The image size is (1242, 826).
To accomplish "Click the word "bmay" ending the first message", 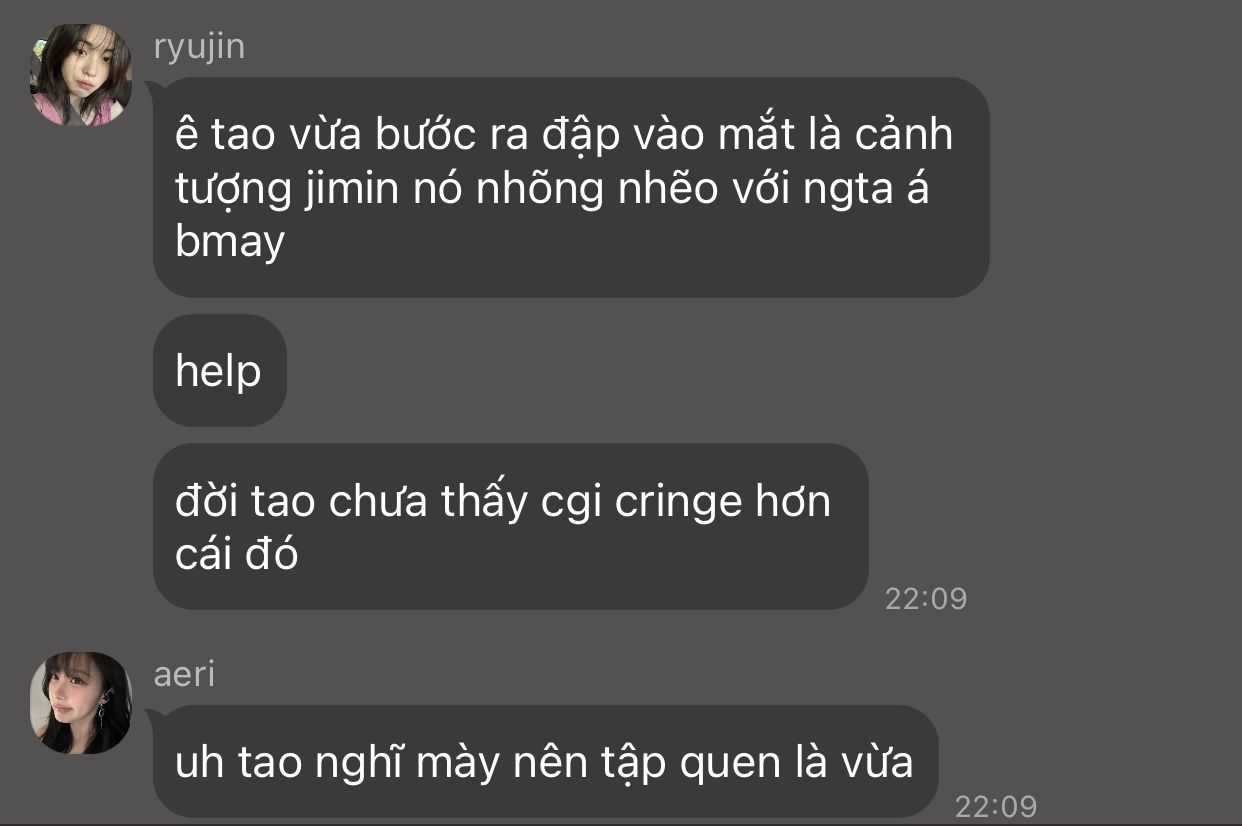I will 230,242.
